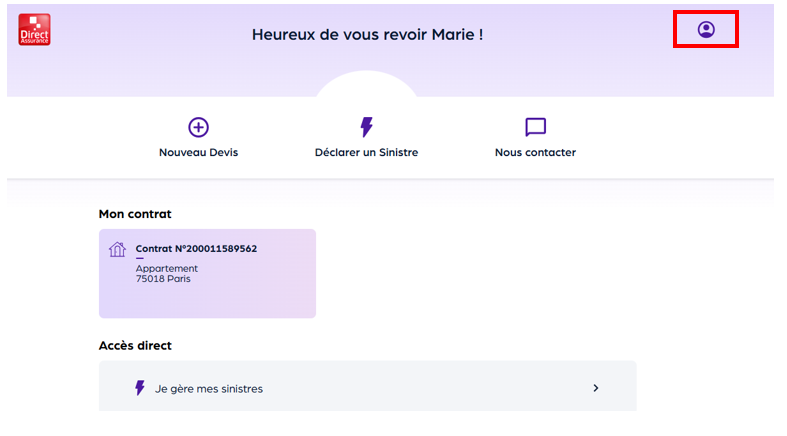The width and height of the screenshot is (787, 436).
Task: Click the Mon contrat section heading
Action: pos(135,214)
